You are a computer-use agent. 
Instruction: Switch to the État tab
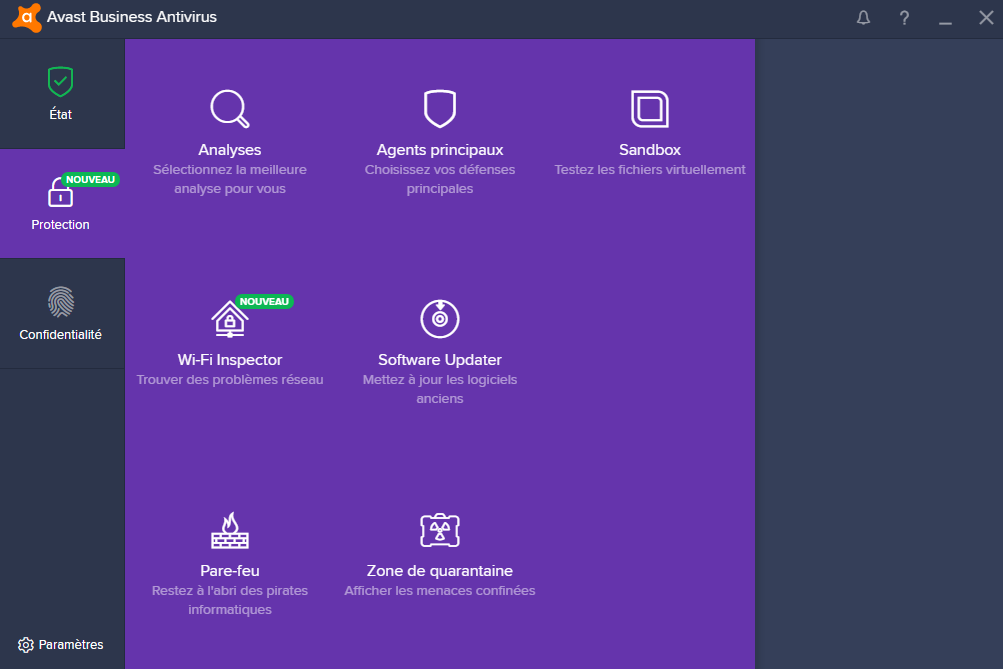pos(61,94)
